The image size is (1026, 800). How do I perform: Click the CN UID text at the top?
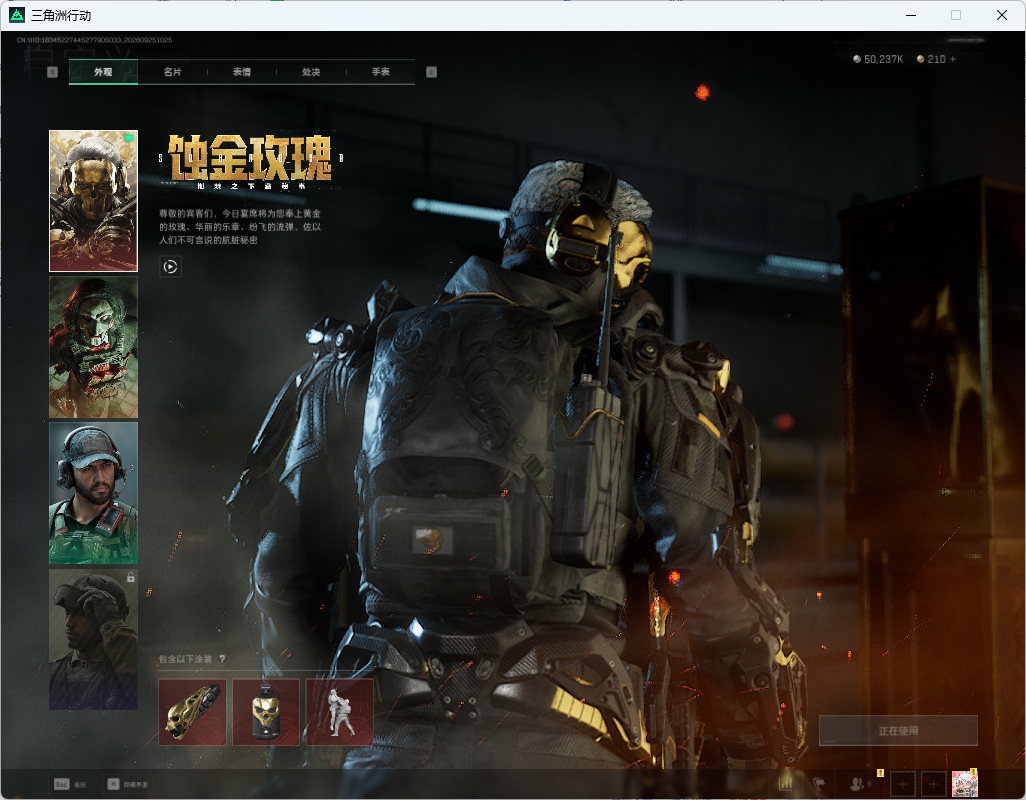(x=94, y=40)
